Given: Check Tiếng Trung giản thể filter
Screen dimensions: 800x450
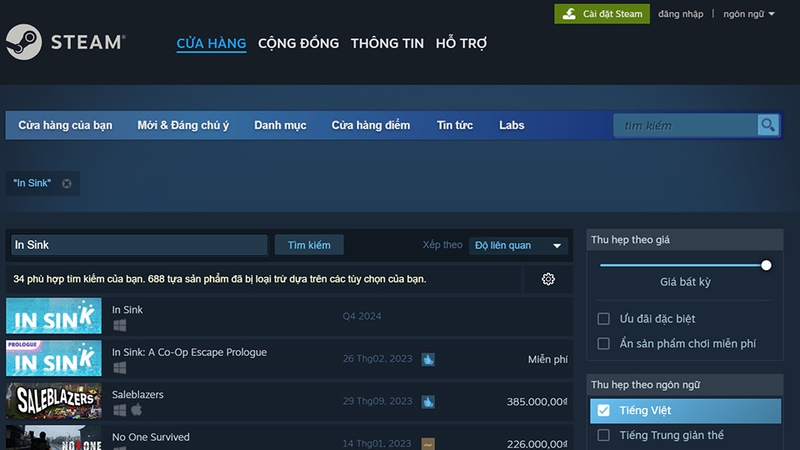Looking at the screenshot, I should click(x=604, y=435).
